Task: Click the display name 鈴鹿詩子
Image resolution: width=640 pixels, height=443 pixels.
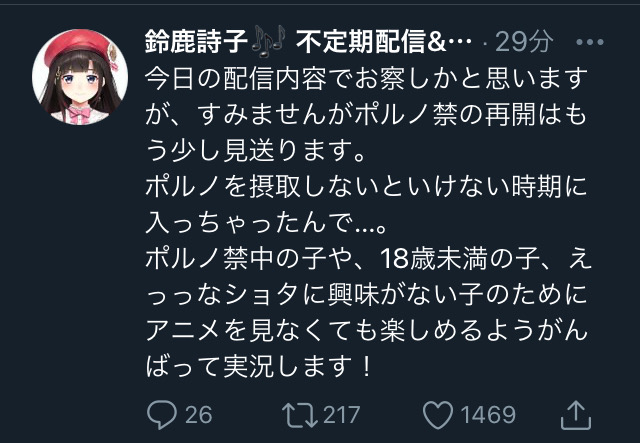Action: pos(196,42)
